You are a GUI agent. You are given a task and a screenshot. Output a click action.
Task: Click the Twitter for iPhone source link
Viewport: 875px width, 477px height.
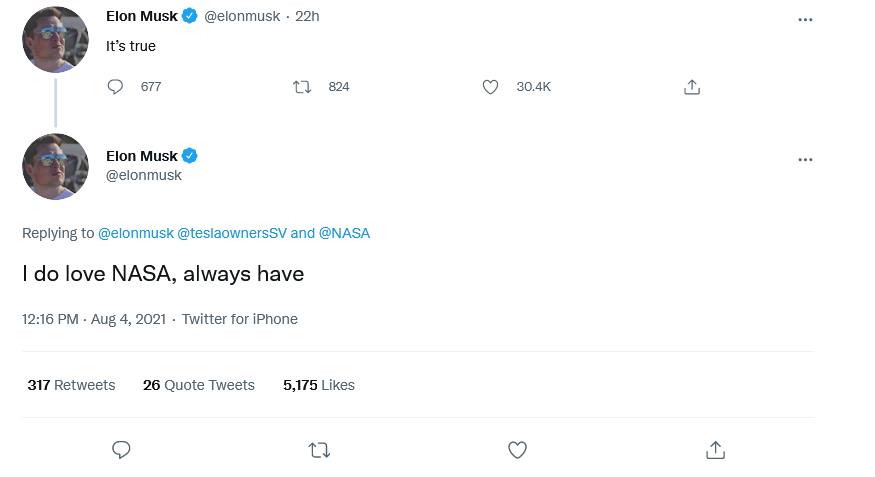click(240, 319)
